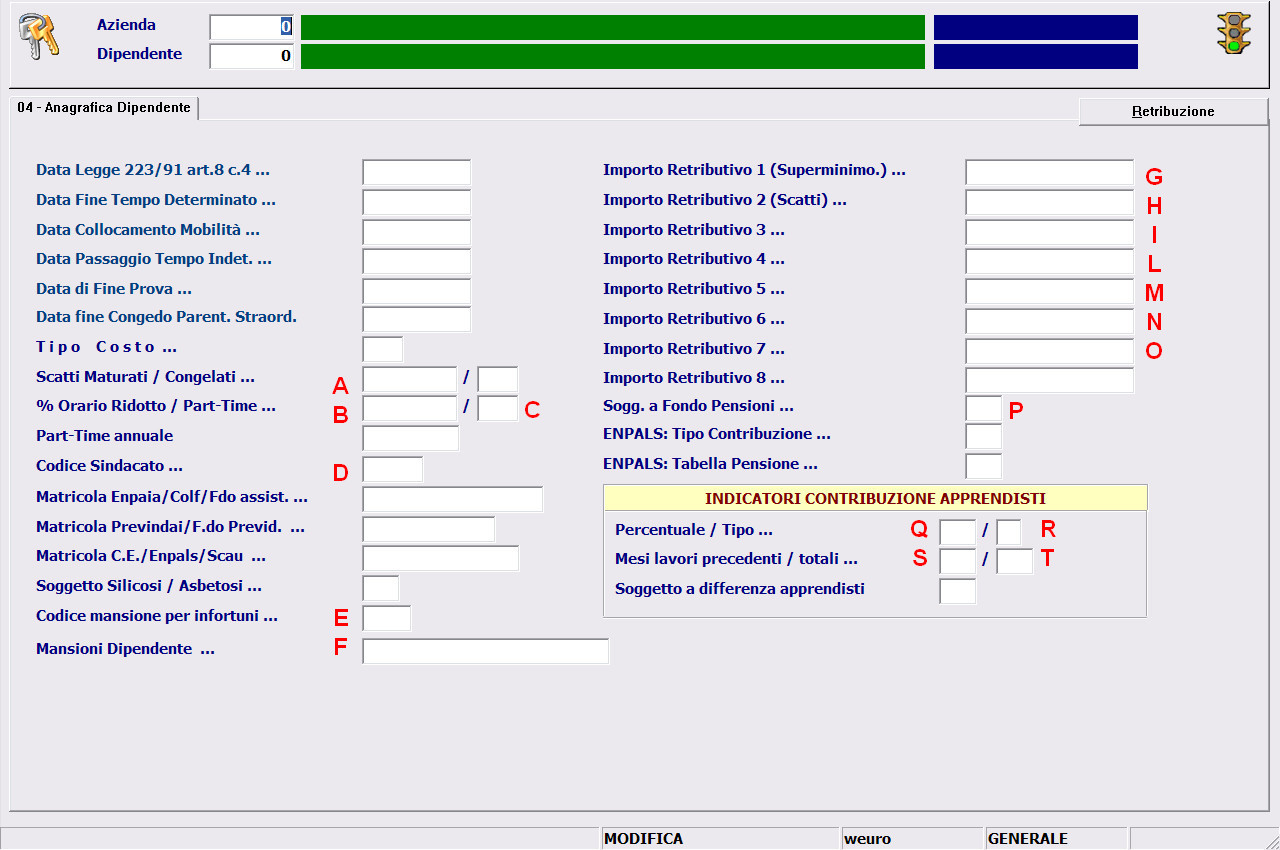
Task: Select the 04 - Anagrafica Dipendente tab
Action: point(104,108)
